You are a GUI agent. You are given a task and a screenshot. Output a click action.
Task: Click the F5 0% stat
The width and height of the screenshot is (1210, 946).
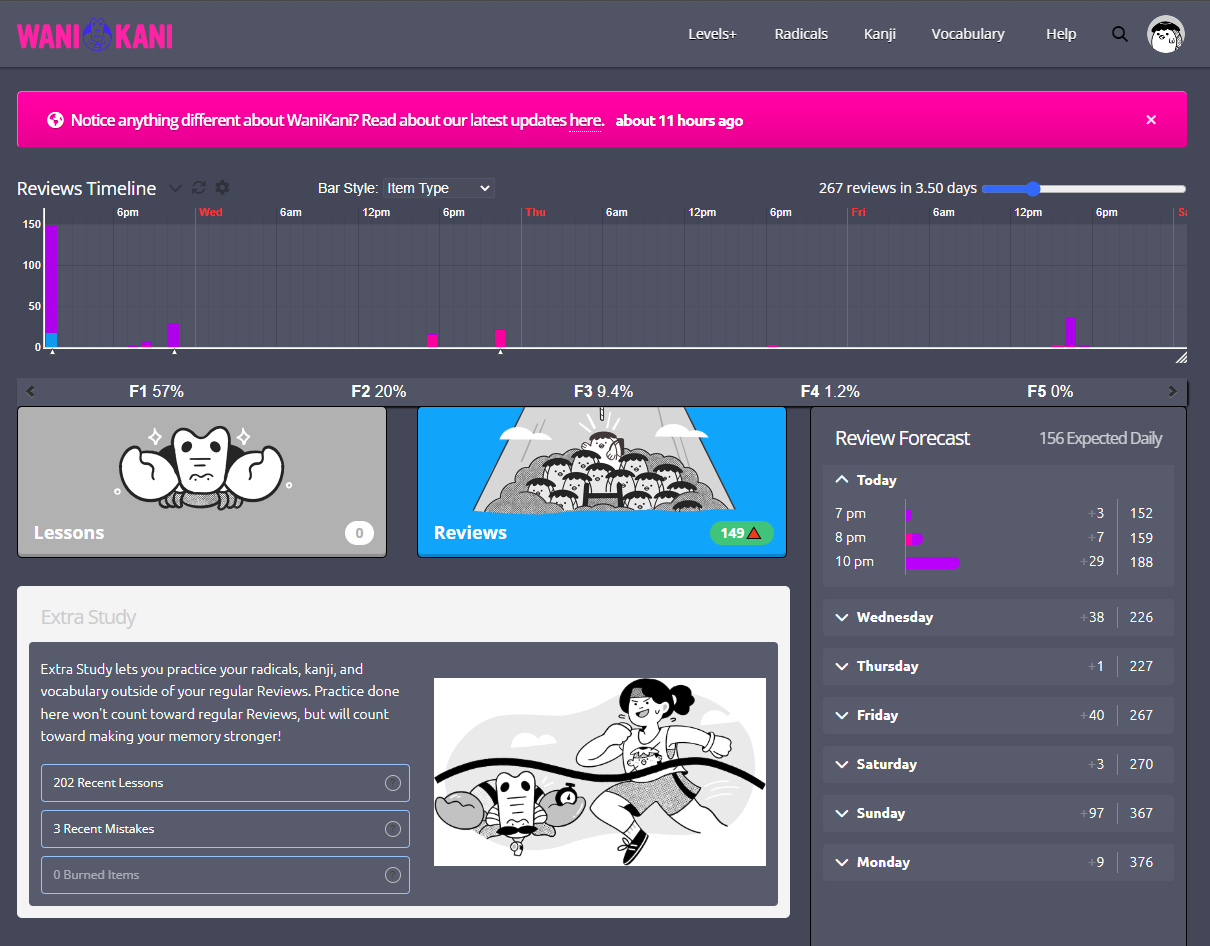pos(1050,392)
